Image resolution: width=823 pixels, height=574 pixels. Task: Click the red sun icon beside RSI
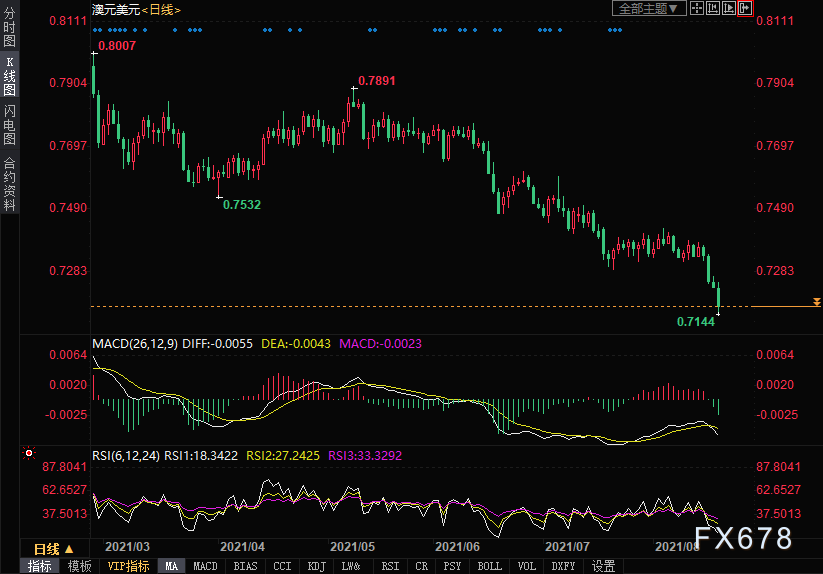pos(29,453)
